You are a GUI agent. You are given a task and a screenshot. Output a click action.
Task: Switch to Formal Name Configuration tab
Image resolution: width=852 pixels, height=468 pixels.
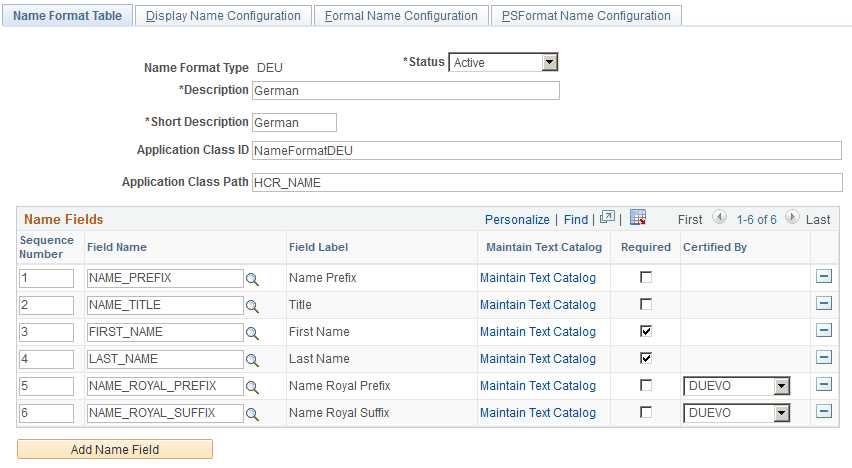(x=401, y=16)
